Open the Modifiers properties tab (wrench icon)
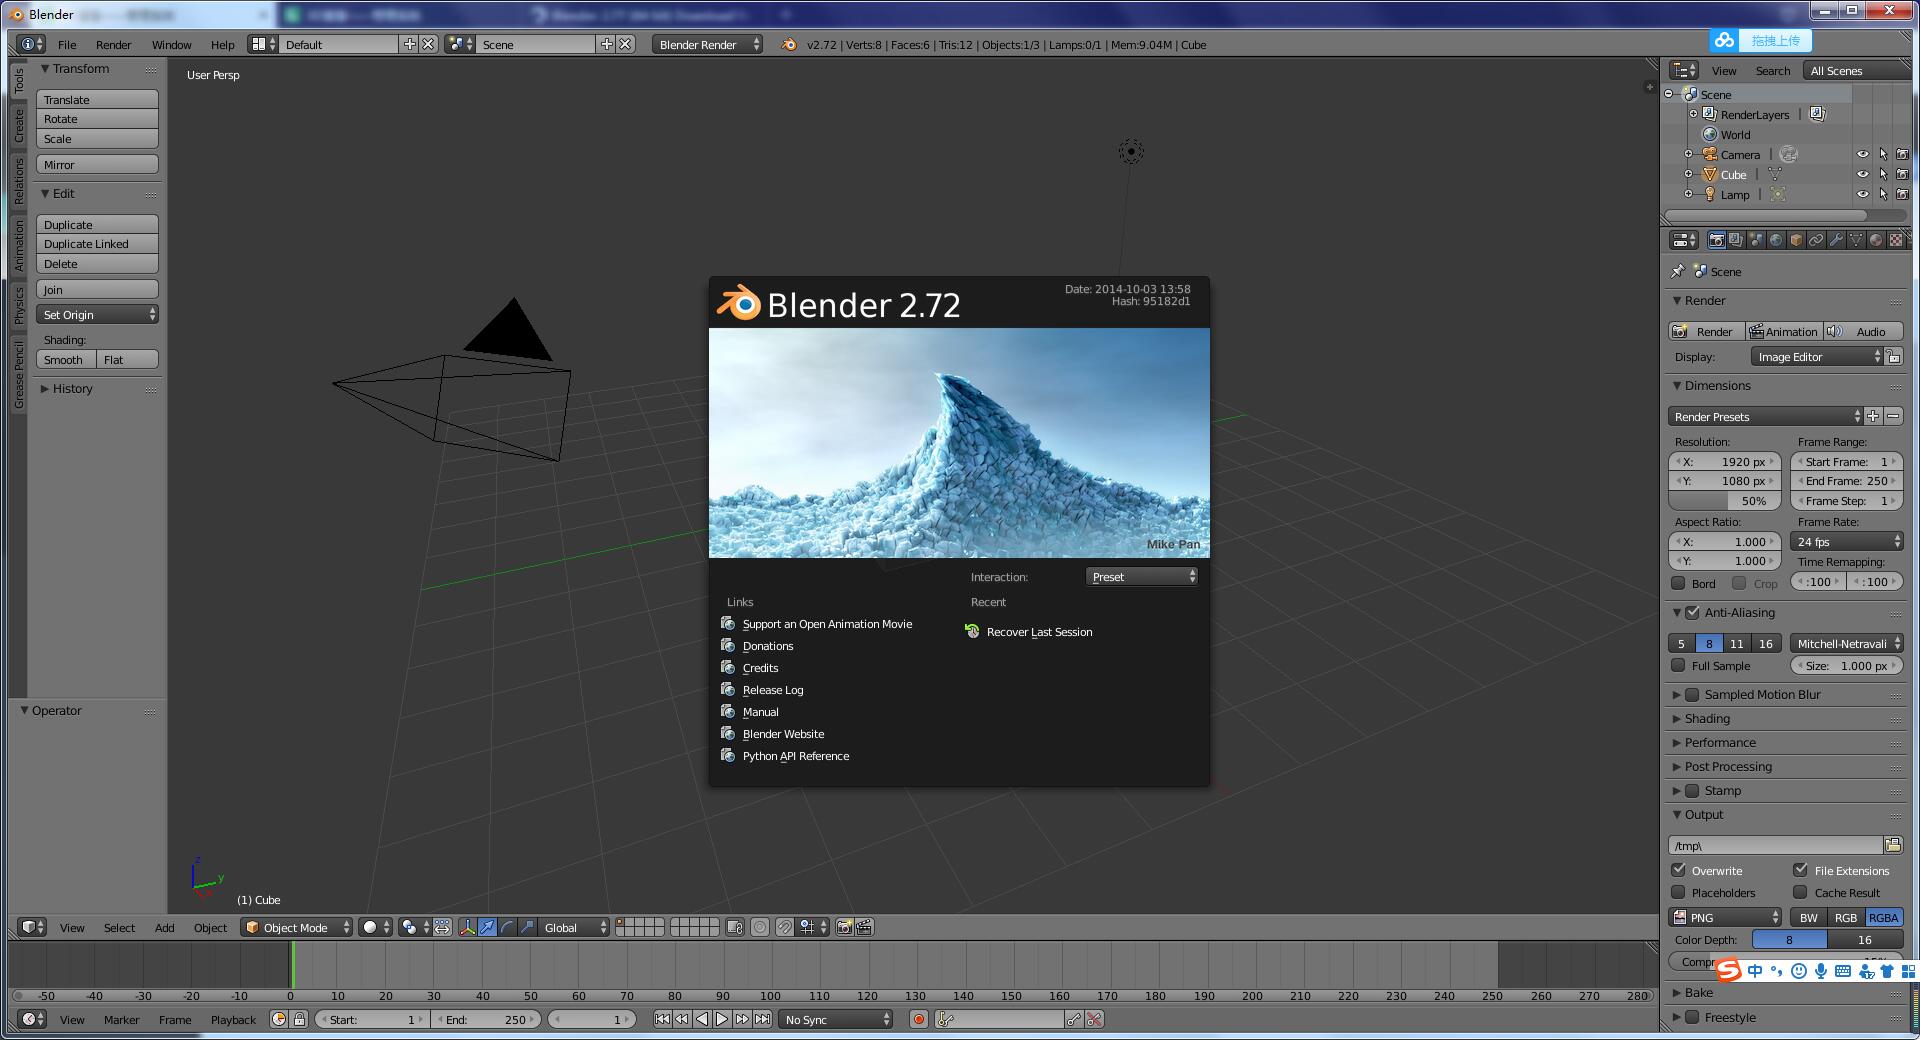The height and width of the screenshot is (1040, 1920). (1836, 240)
